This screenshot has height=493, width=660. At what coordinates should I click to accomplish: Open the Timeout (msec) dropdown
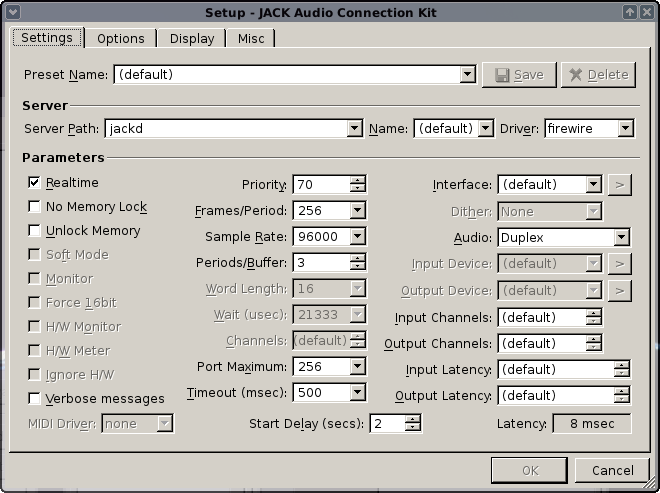coord(357,392)
